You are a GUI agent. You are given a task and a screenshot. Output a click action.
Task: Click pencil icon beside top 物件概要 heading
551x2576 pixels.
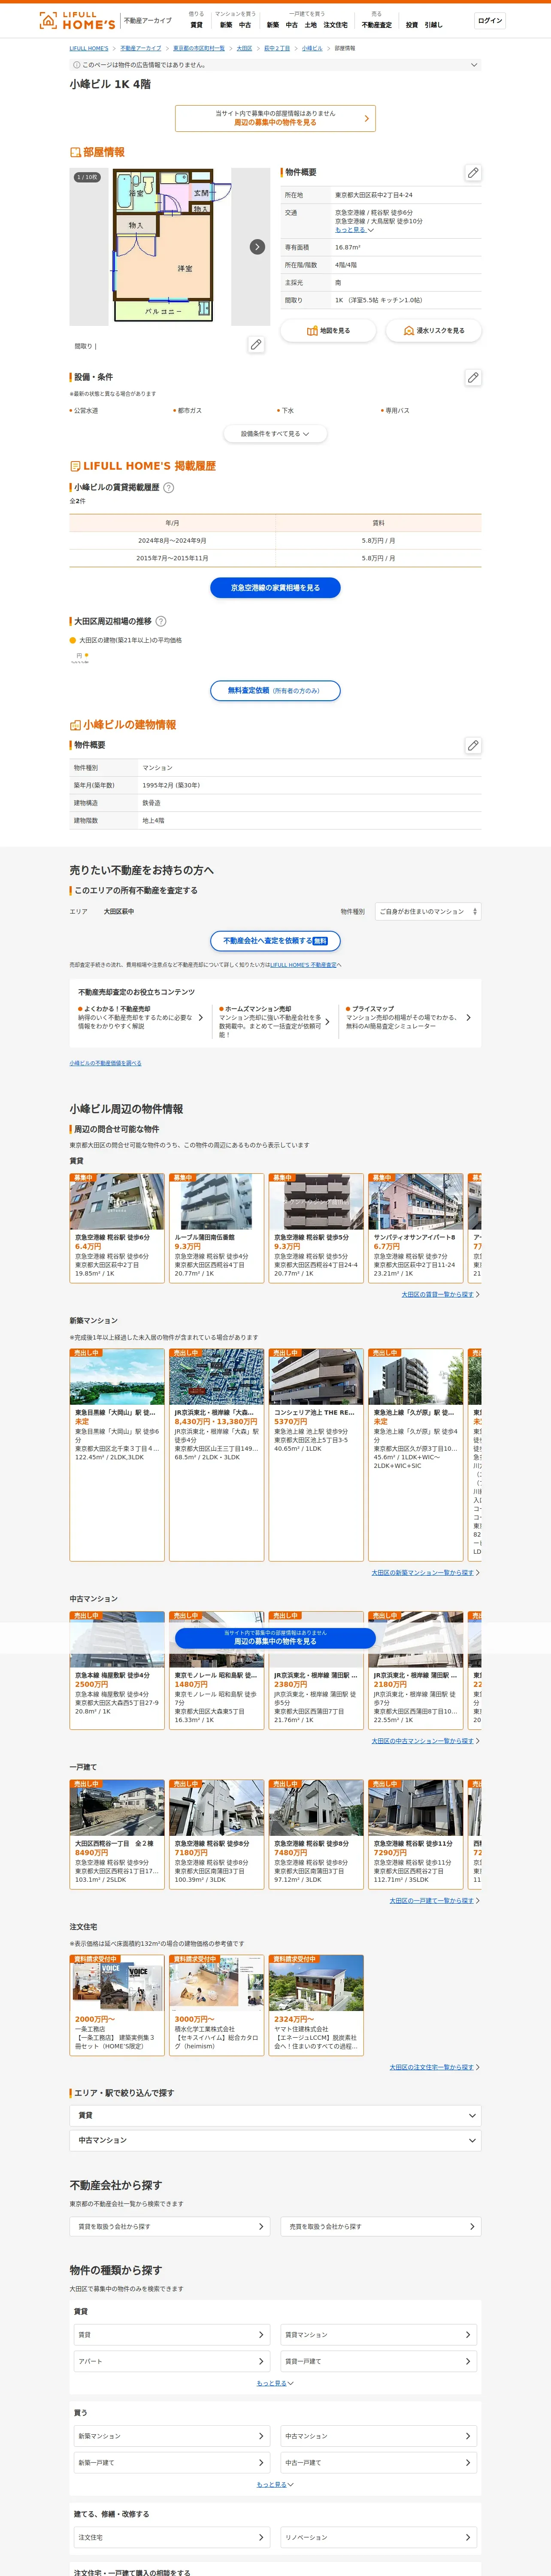[473, 172]
